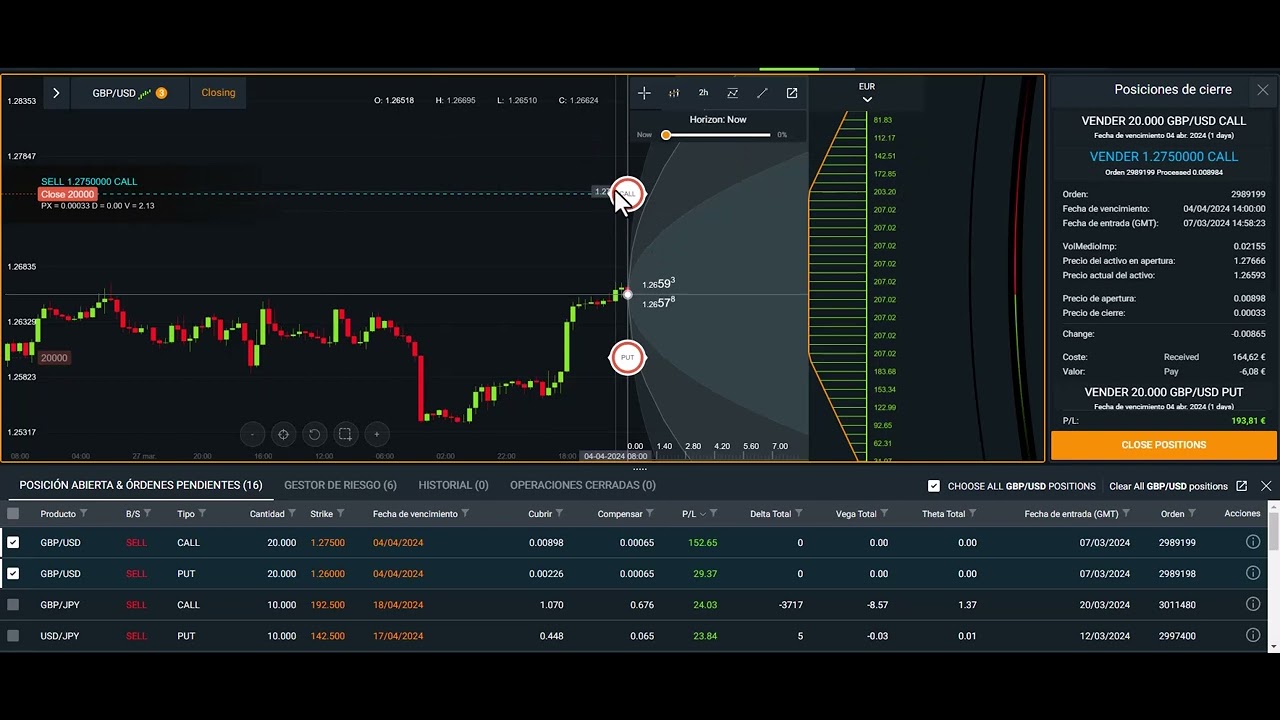This screenshot has width=1280, height=720.
Task: Filter the Cantidad column
Action: 293,514
